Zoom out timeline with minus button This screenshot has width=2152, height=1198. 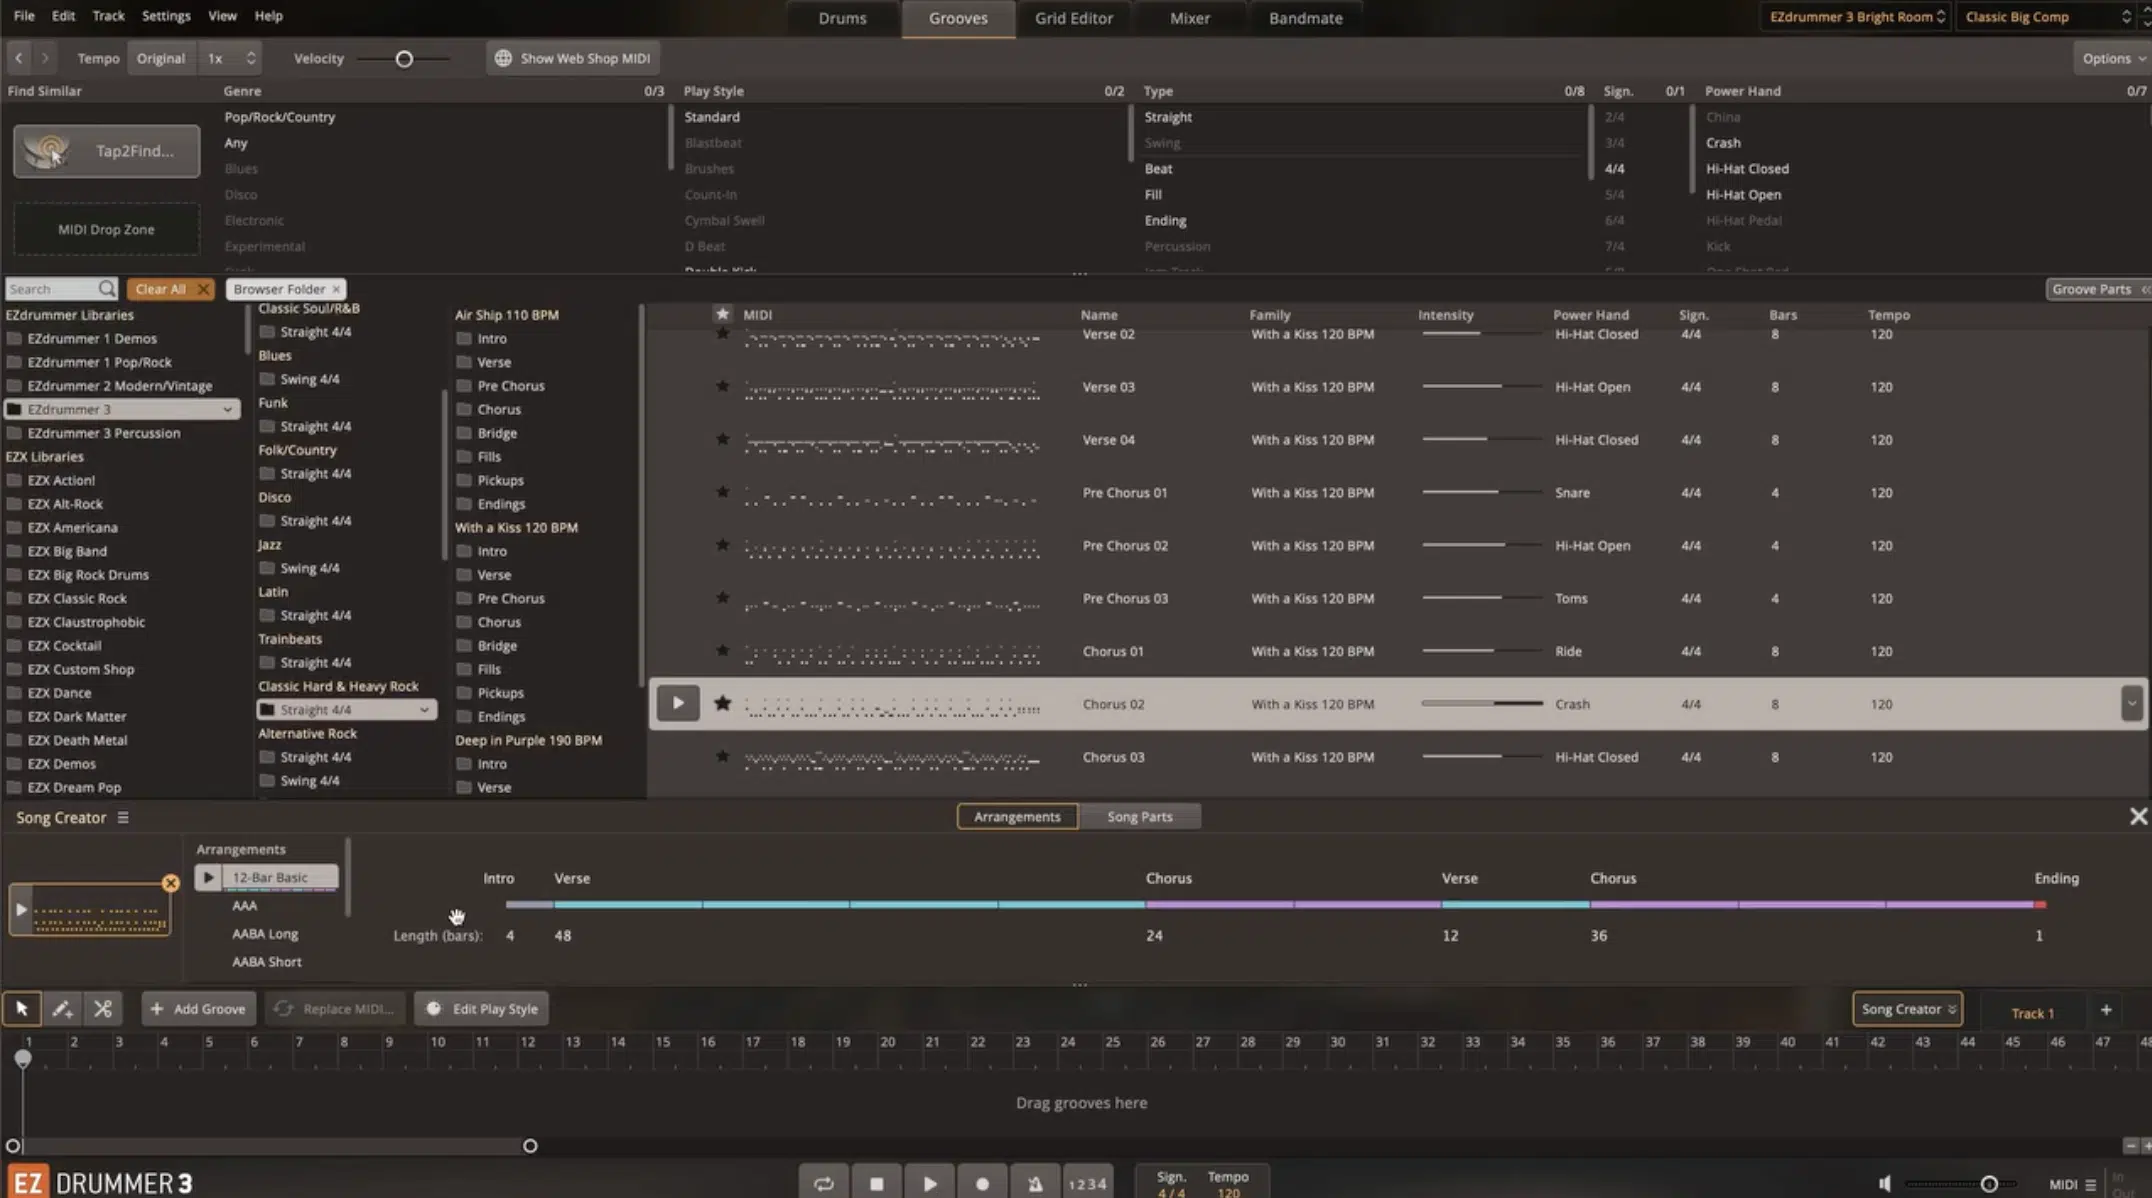(2130, 1146)
